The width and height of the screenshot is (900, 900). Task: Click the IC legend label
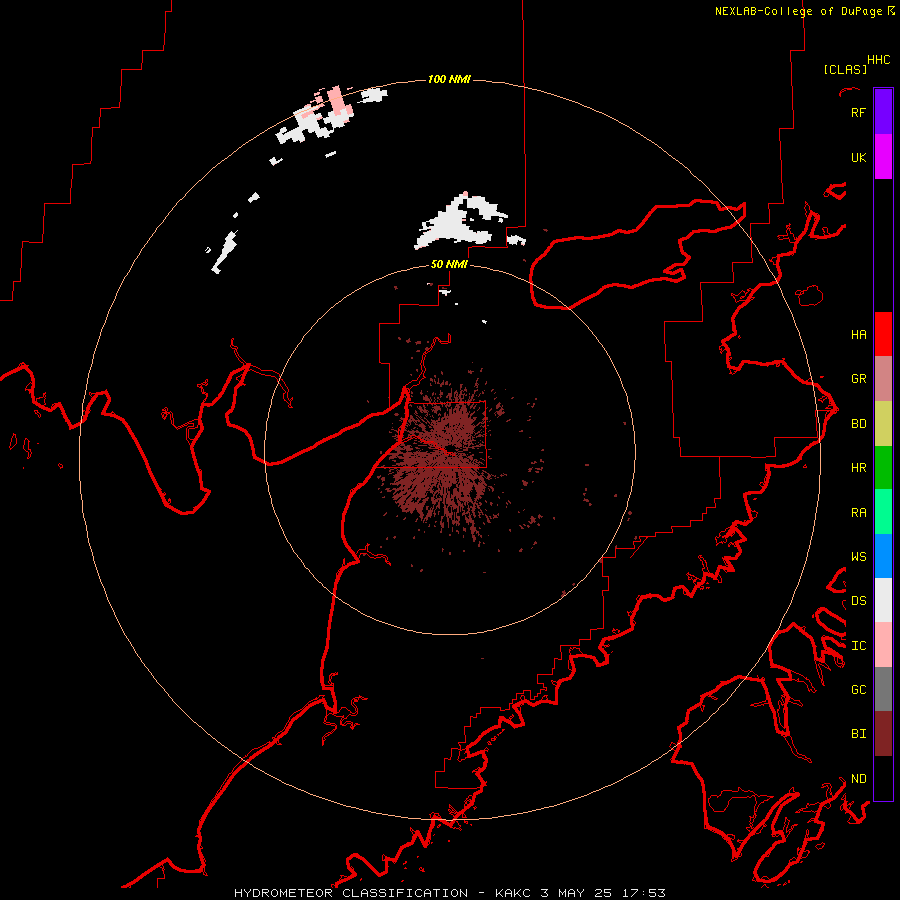pos(858,645)
